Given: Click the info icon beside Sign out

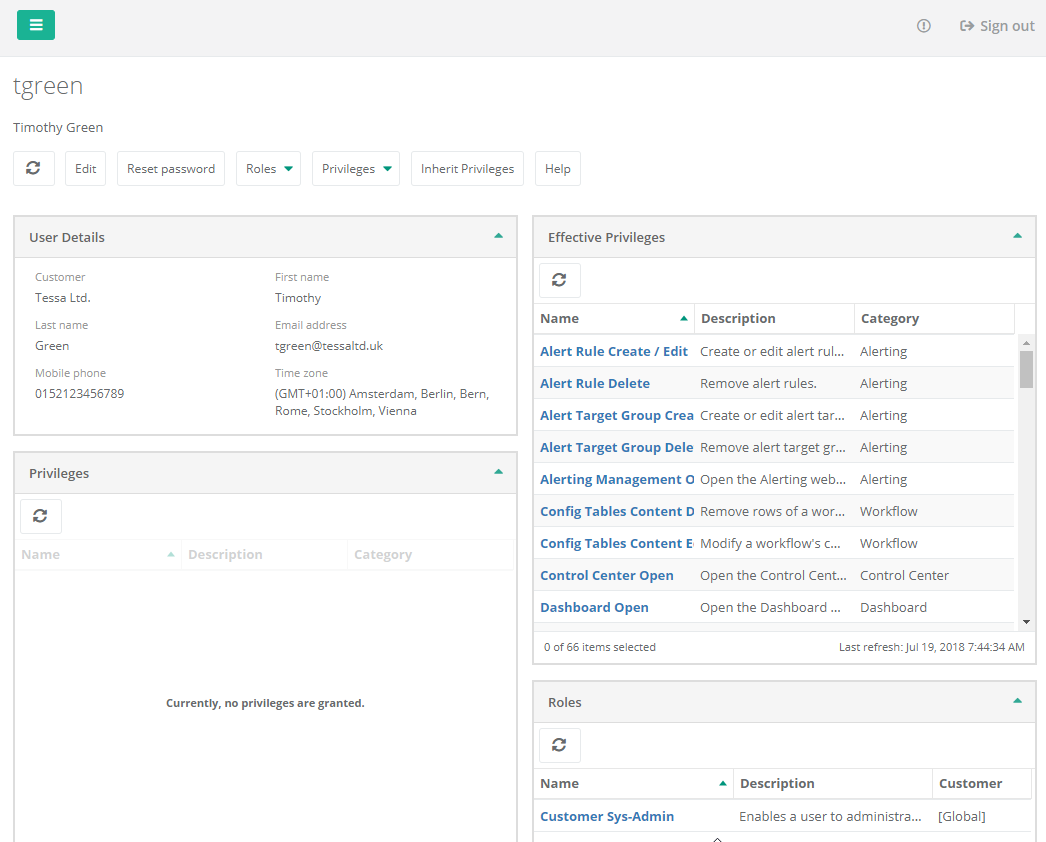Looking at the screenshot, I should point(923,26).
